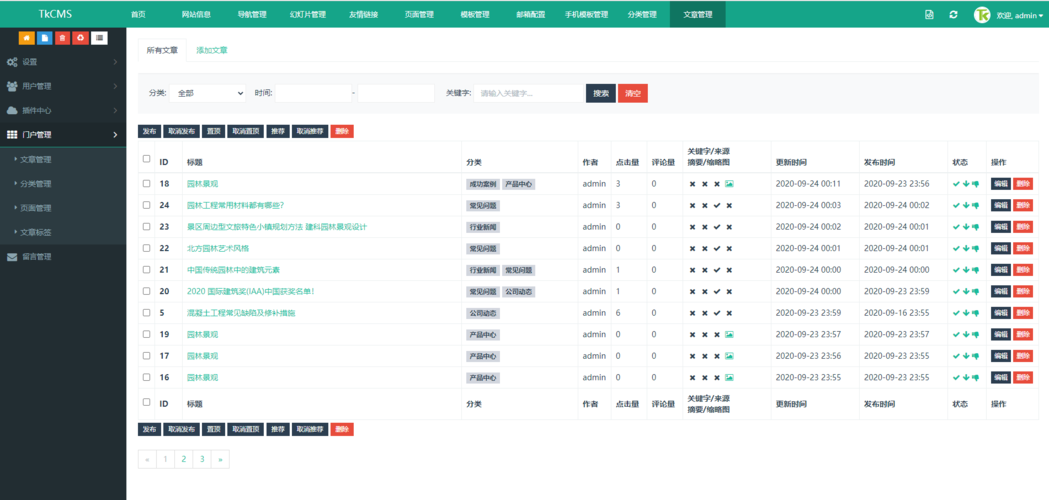Image resolution: width=1049 pixels, height=500 pixels.
Task: Open 模板管理 in the top navigation
Action: (475, 14)
